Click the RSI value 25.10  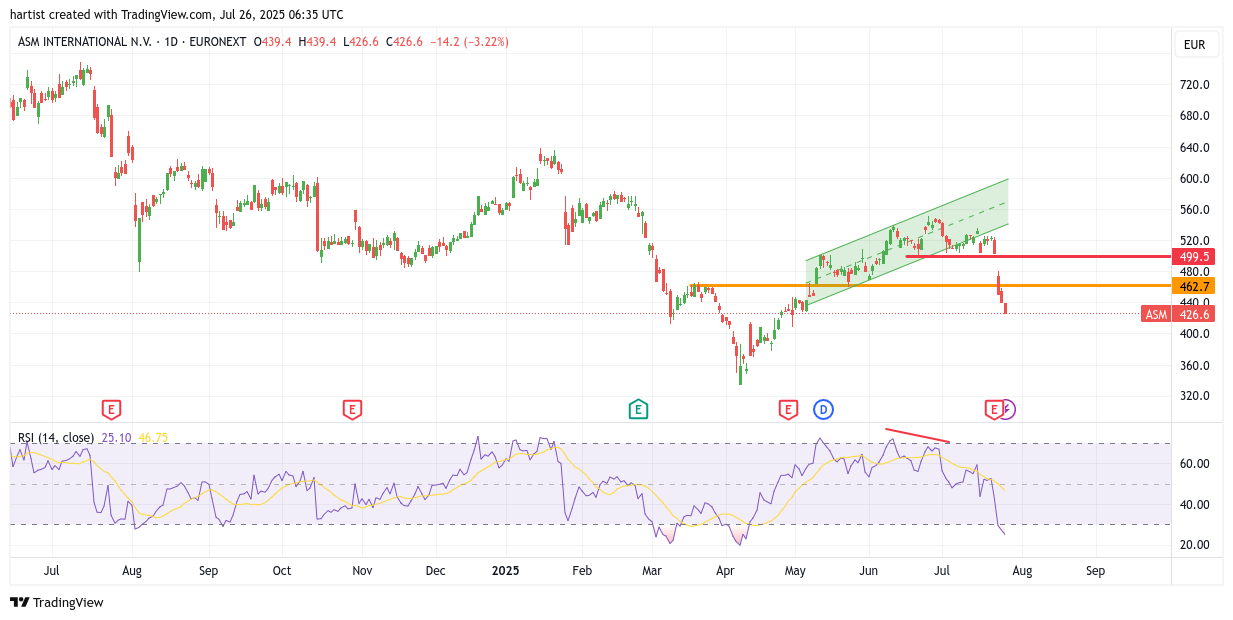click(117, 437)
